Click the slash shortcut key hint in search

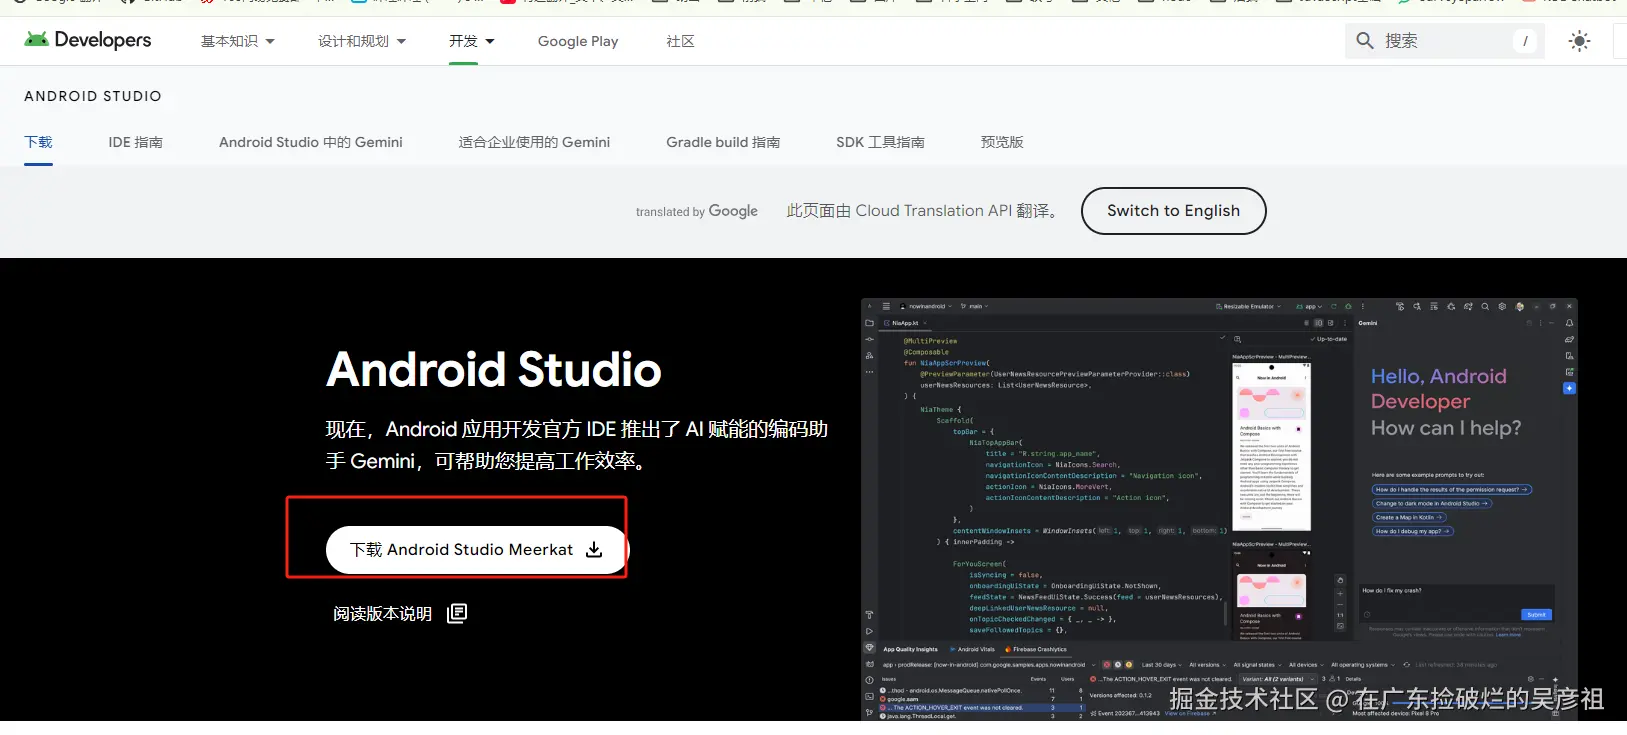coord(1525,41)
